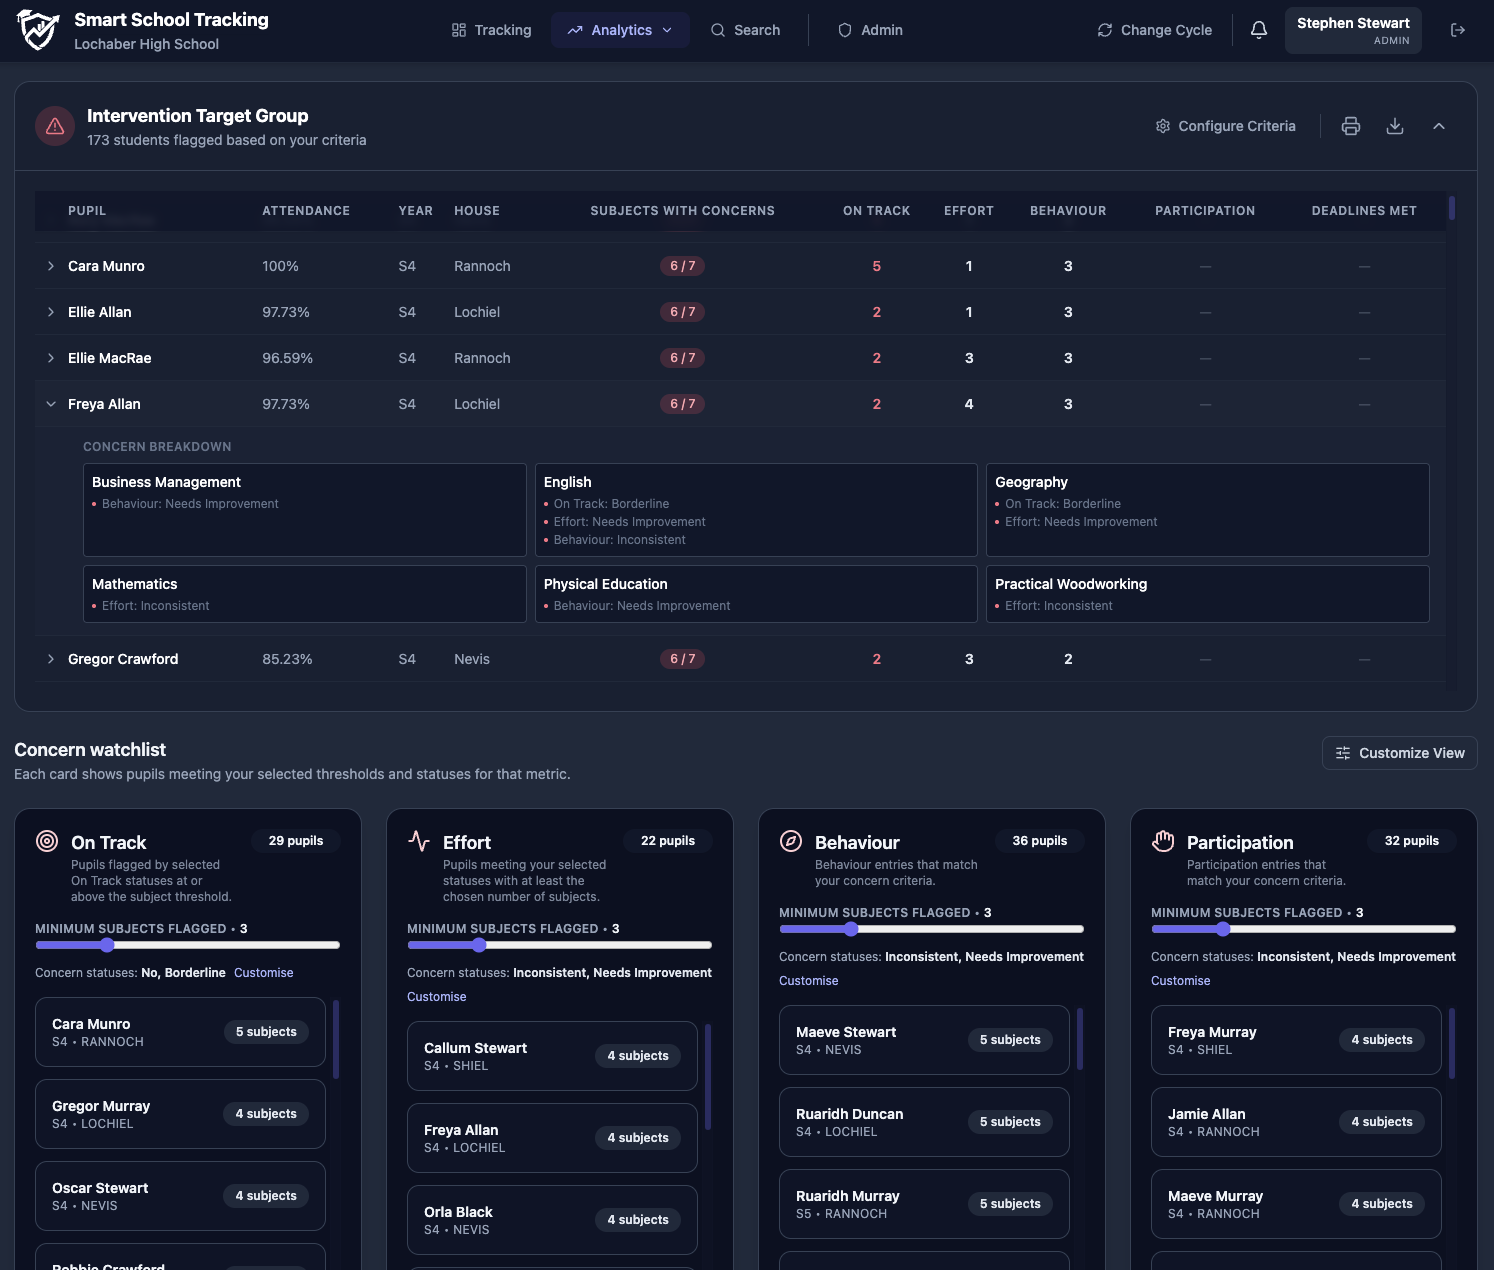
Task: Click the Participation hand icon
Action: [x=1163, y=841]
